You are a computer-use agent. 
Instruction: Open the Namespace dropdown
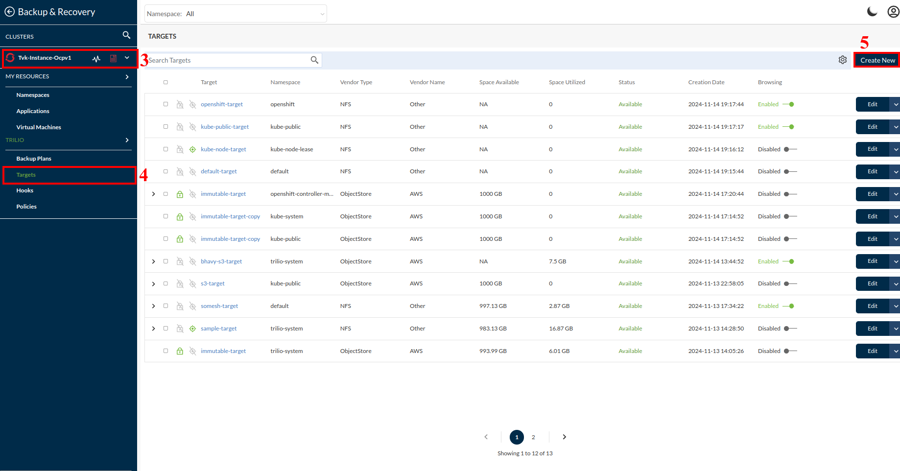[x=236, y=14]
